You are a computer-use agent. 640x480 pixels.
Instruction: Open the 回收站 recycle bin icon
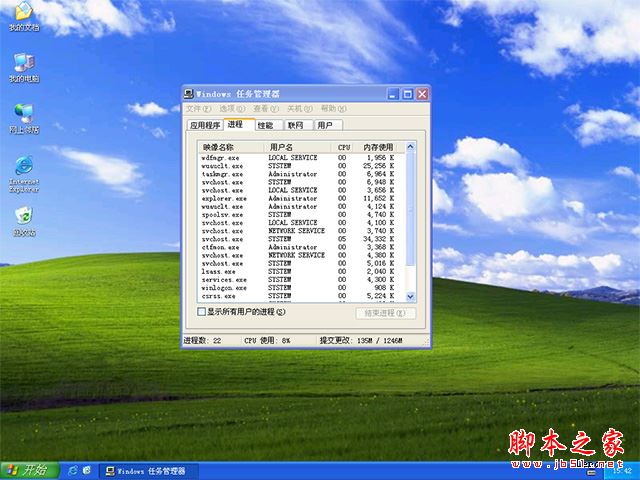[24, 222]
